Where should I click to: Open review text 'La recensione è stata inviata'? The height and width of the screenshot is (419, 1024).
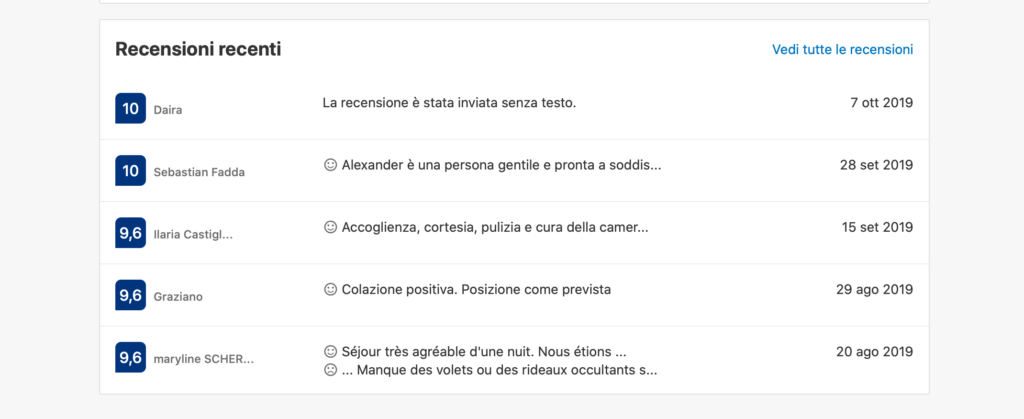[x=449, y=103]
